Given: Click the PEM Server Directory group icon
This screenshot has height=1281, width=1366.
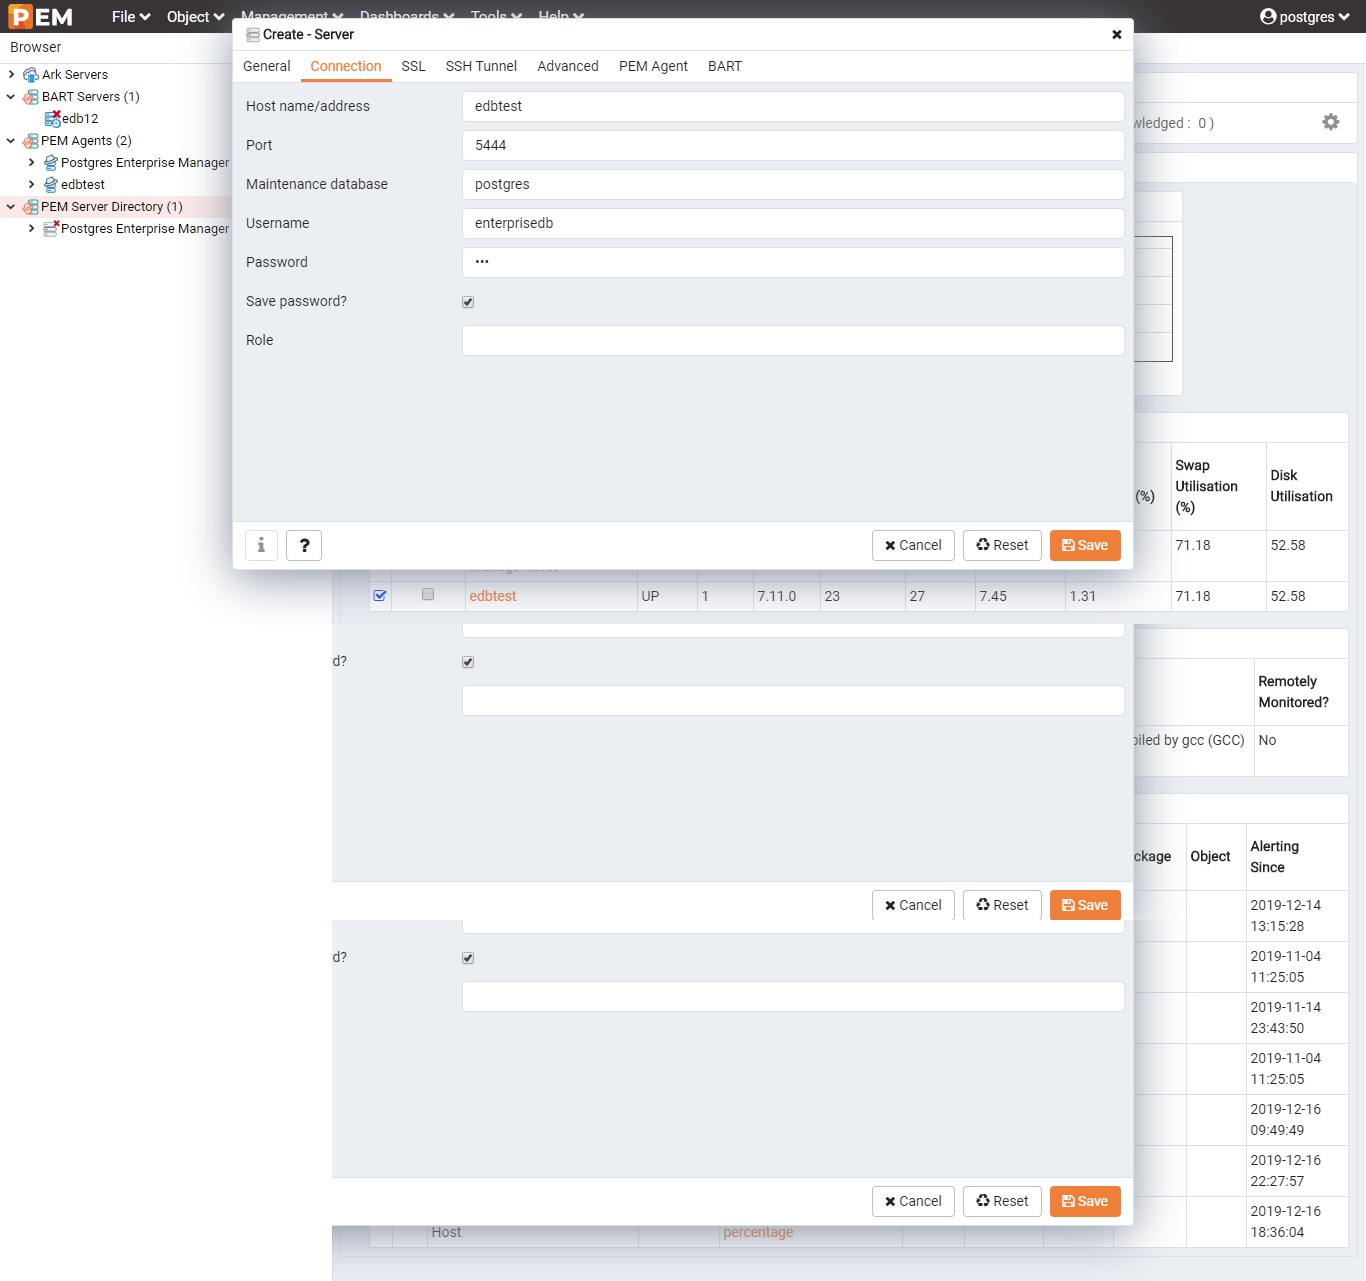Looking at the screenshot, I should pyautogui.click(x=31, y=207).
